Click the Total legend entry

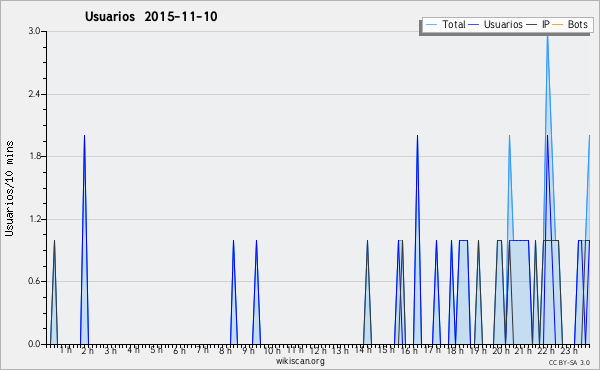tap(445, 24)
